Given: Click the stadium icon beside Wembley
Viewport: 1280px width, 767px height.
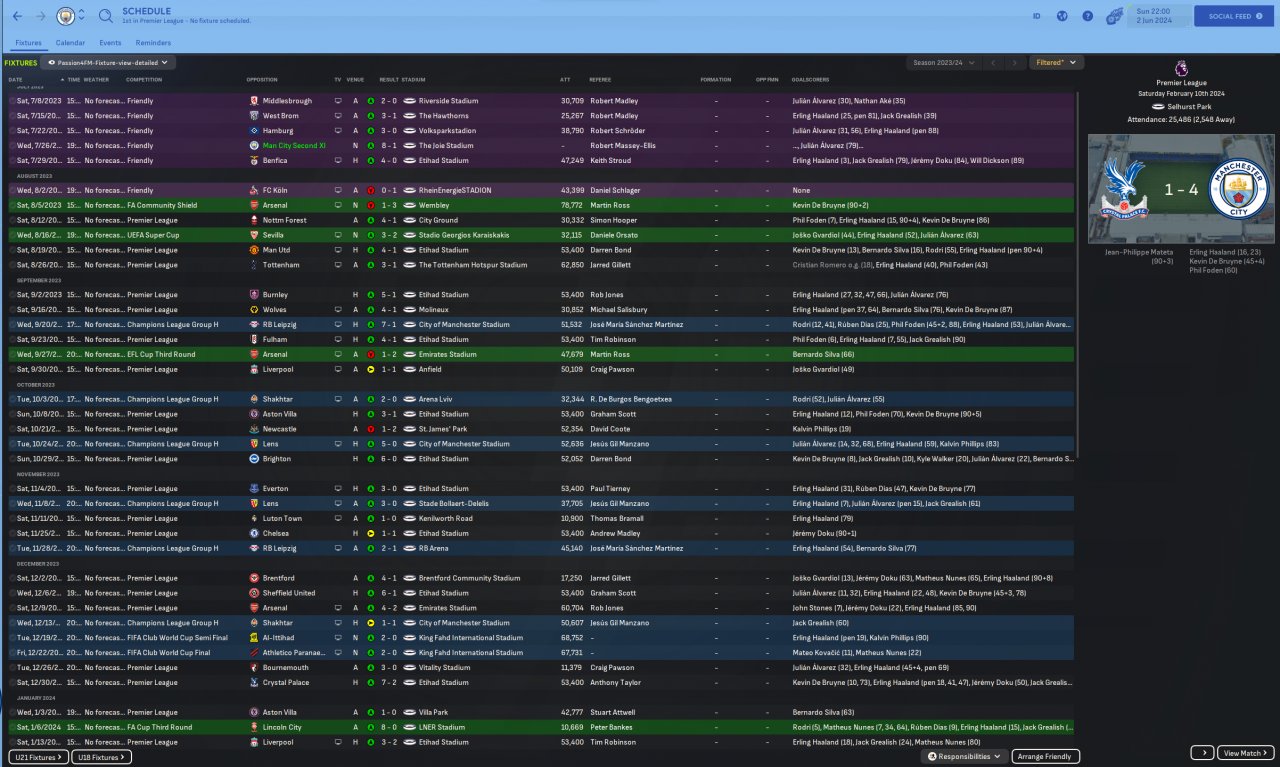Looking at the screenshot, I should tap(409, 205).
